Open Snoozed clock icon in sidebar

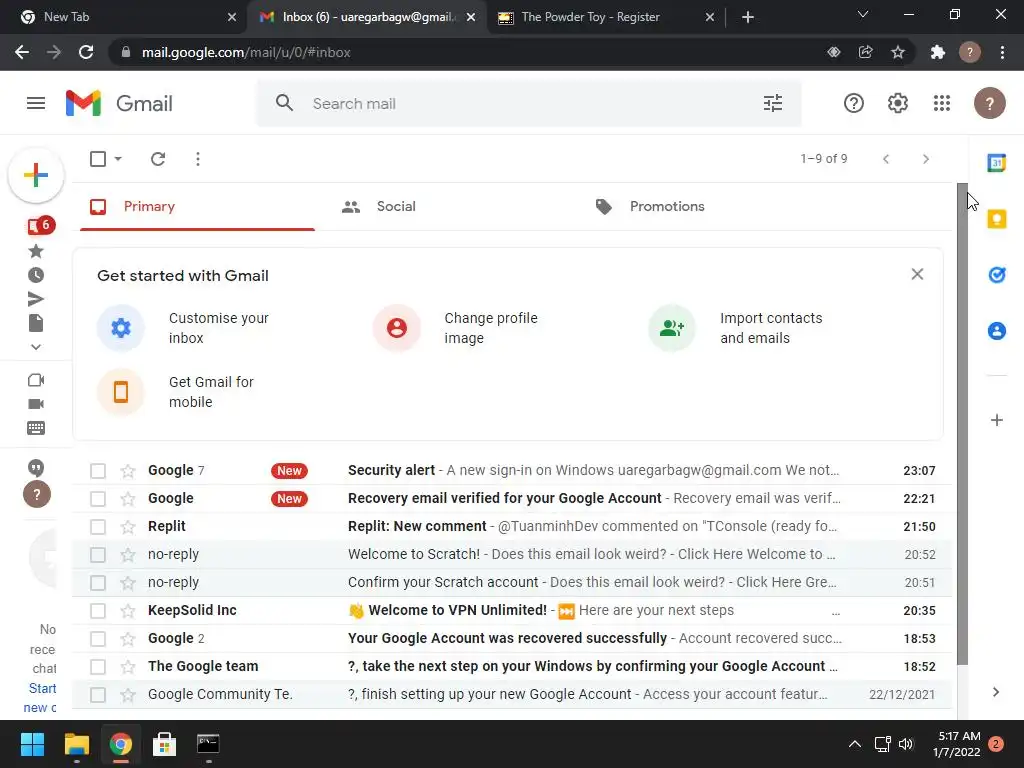[x=36, y=275]
